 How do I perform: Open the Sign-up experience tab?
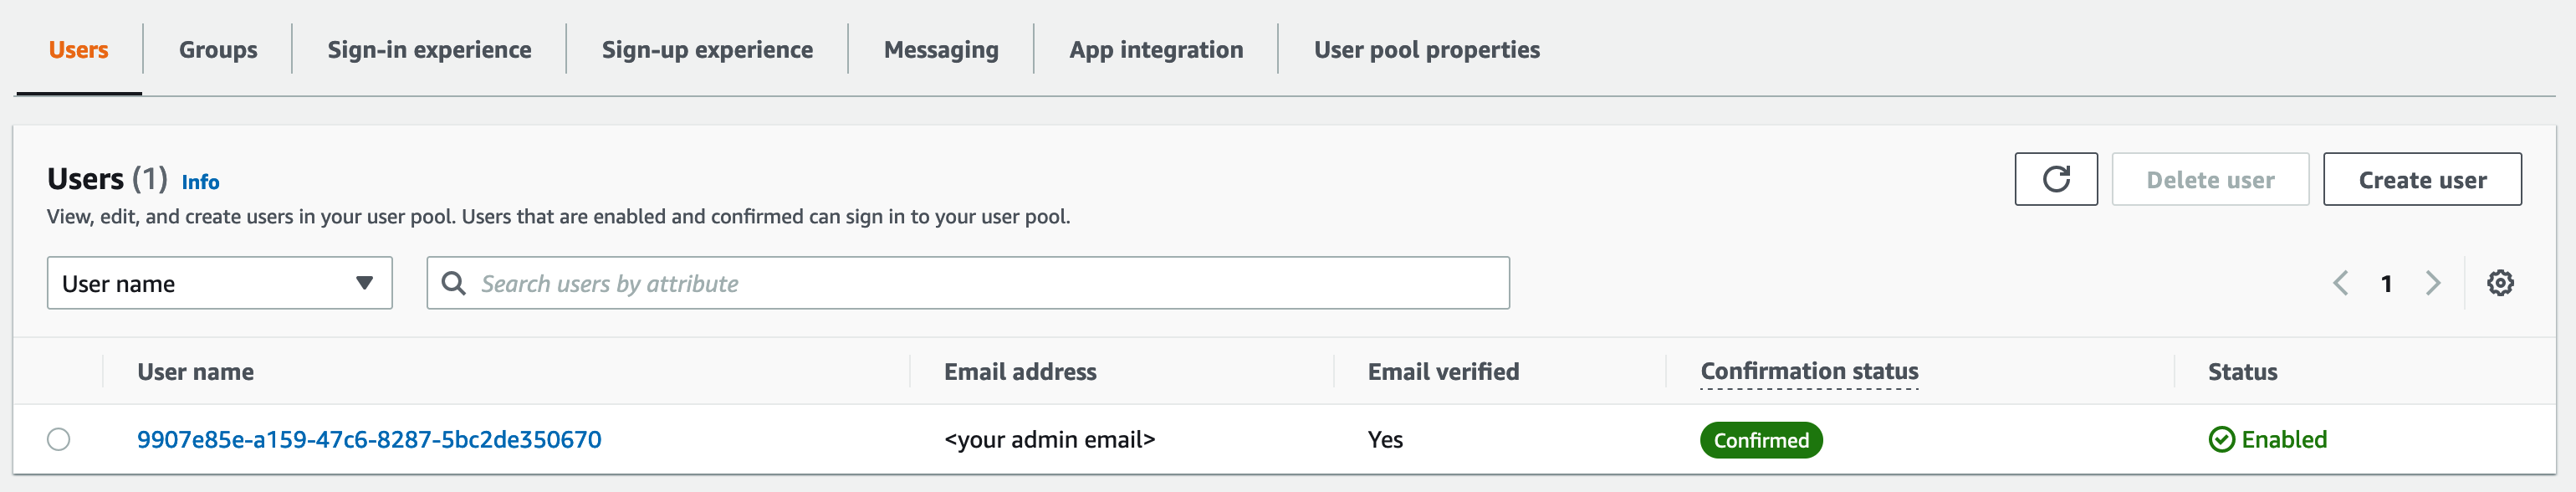click(x=707, y=50)
